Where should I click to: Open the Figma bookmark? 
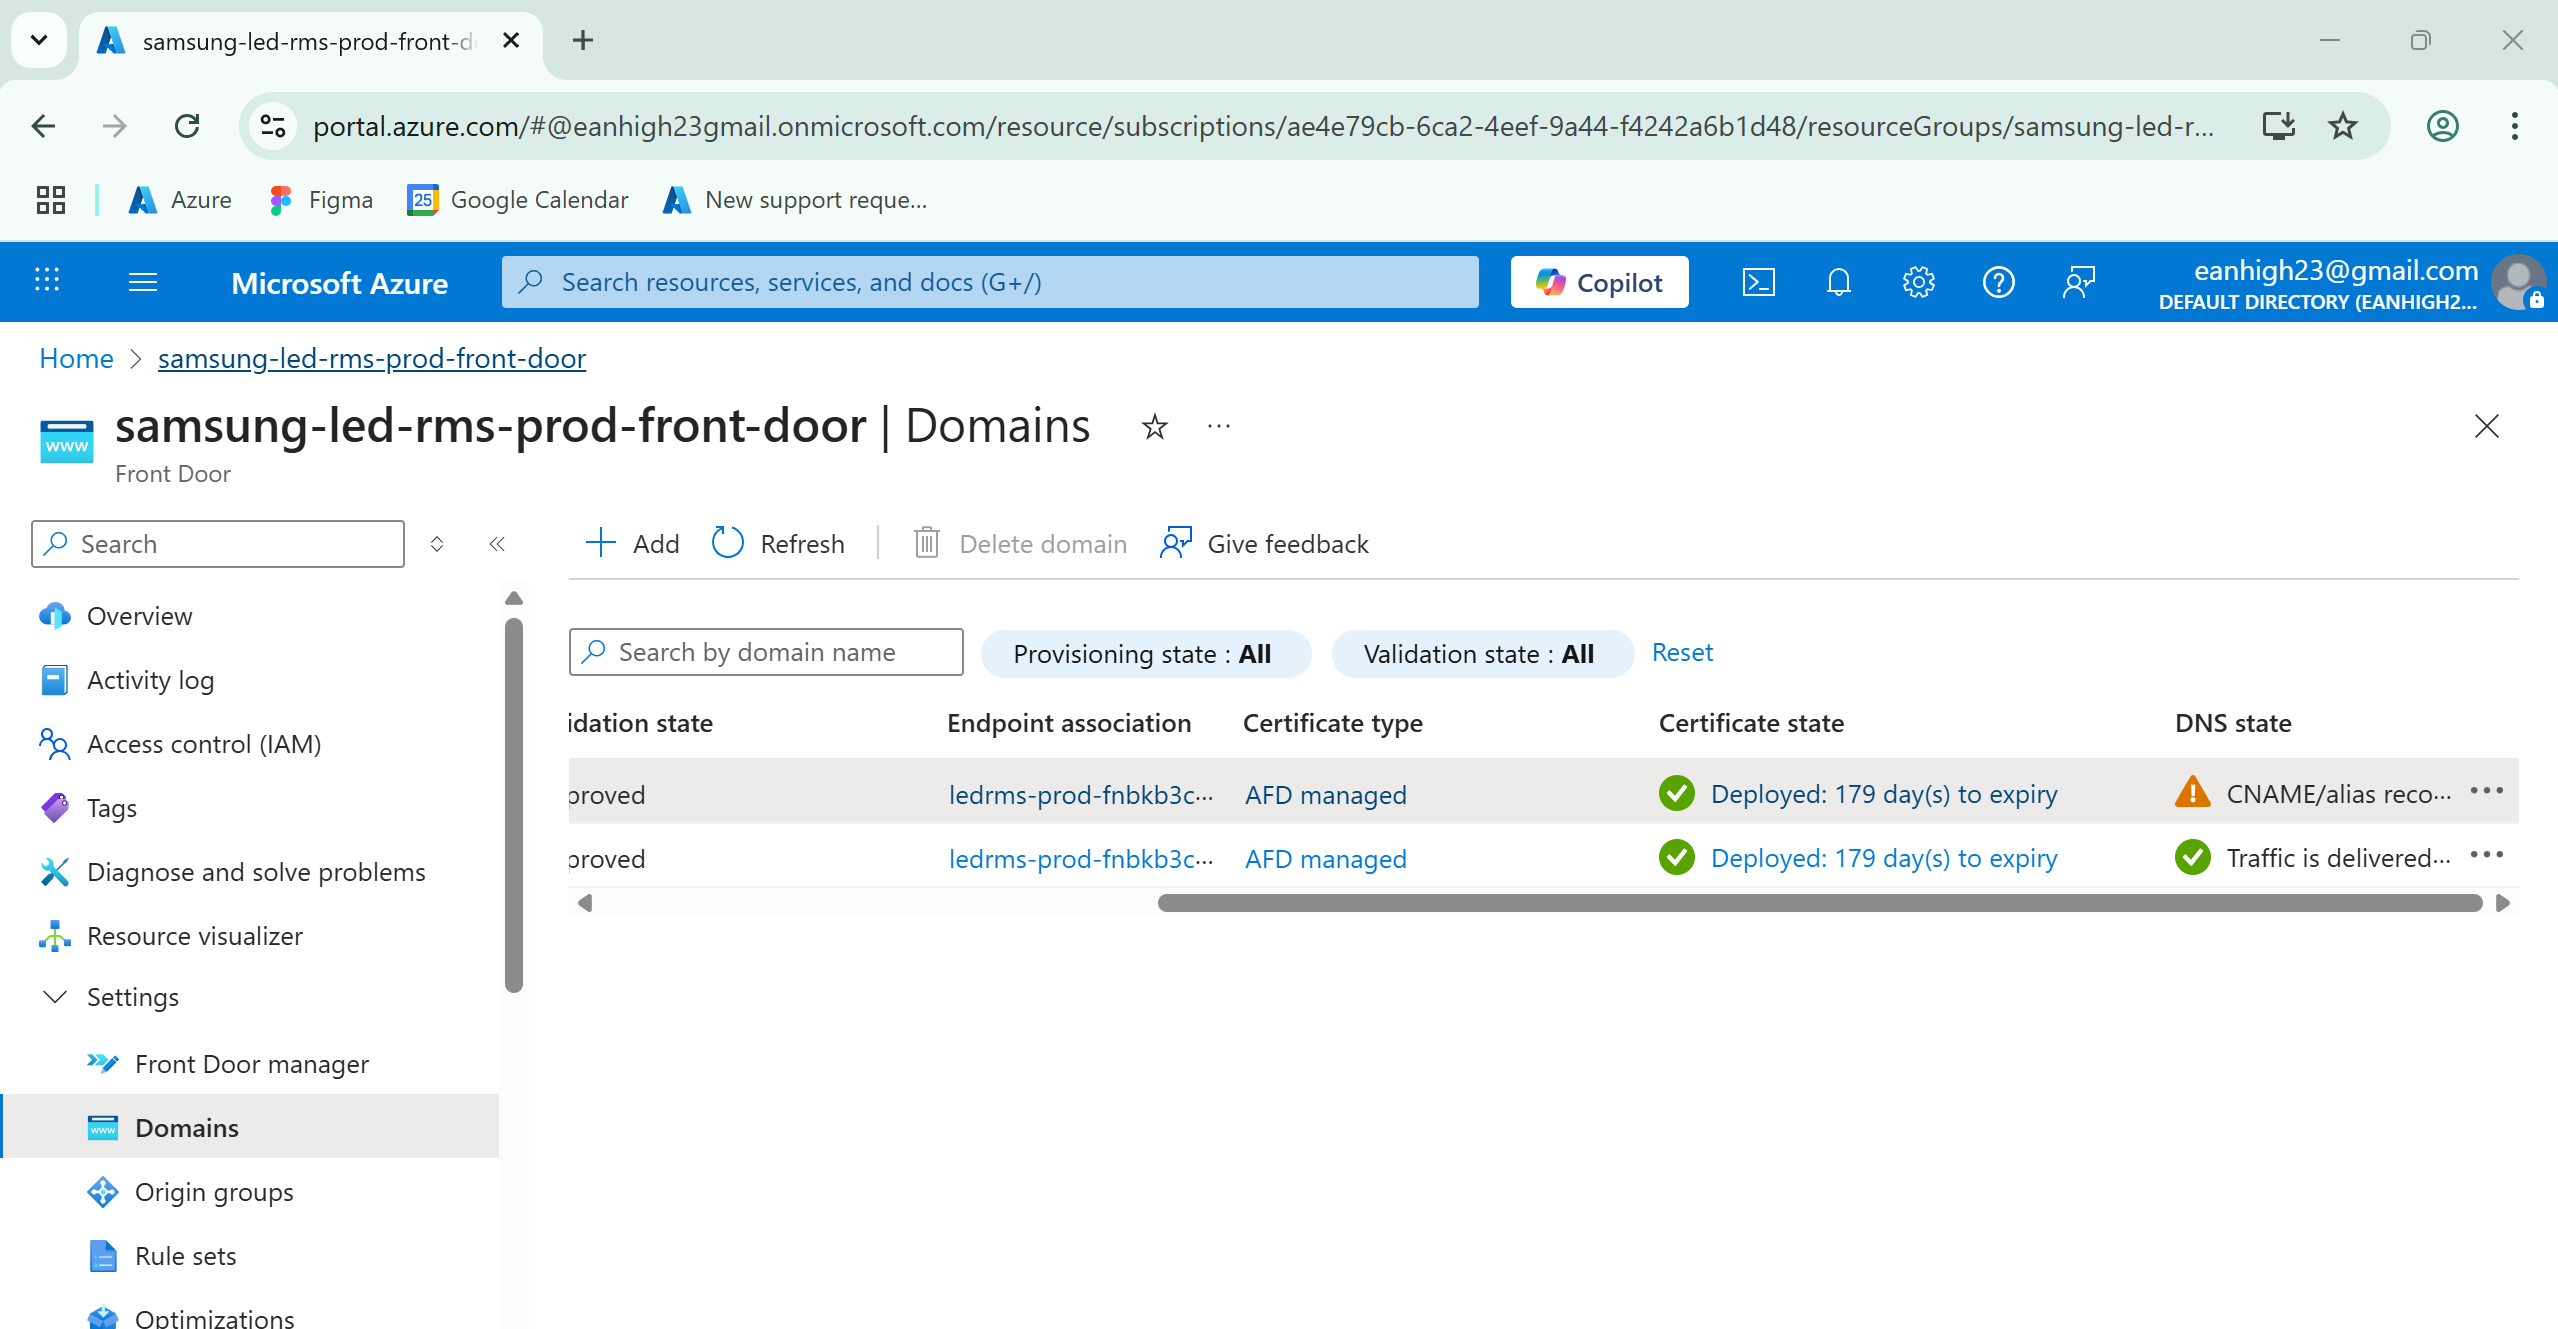321,200
